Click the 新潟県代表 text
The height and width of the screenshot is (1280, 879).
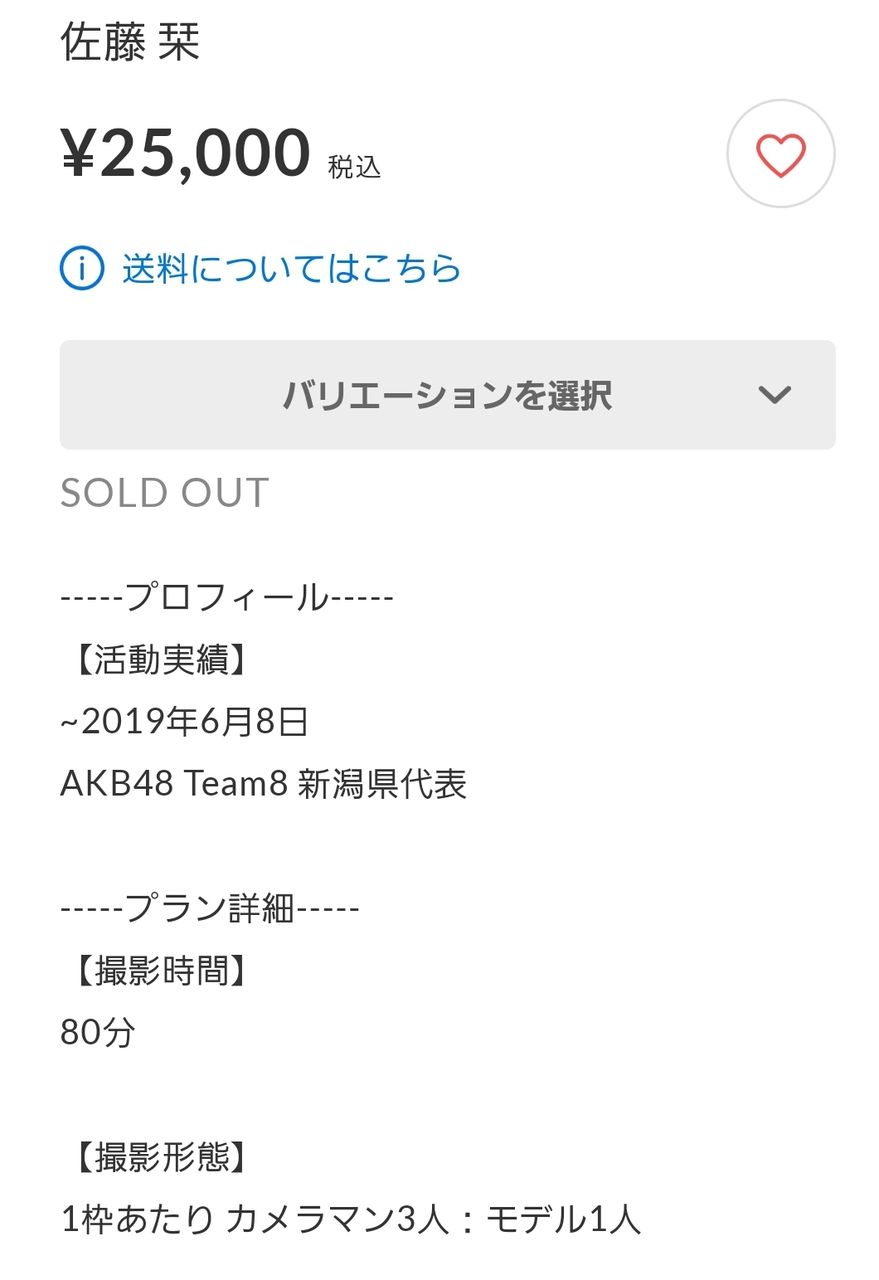click(x=383, y=784)
